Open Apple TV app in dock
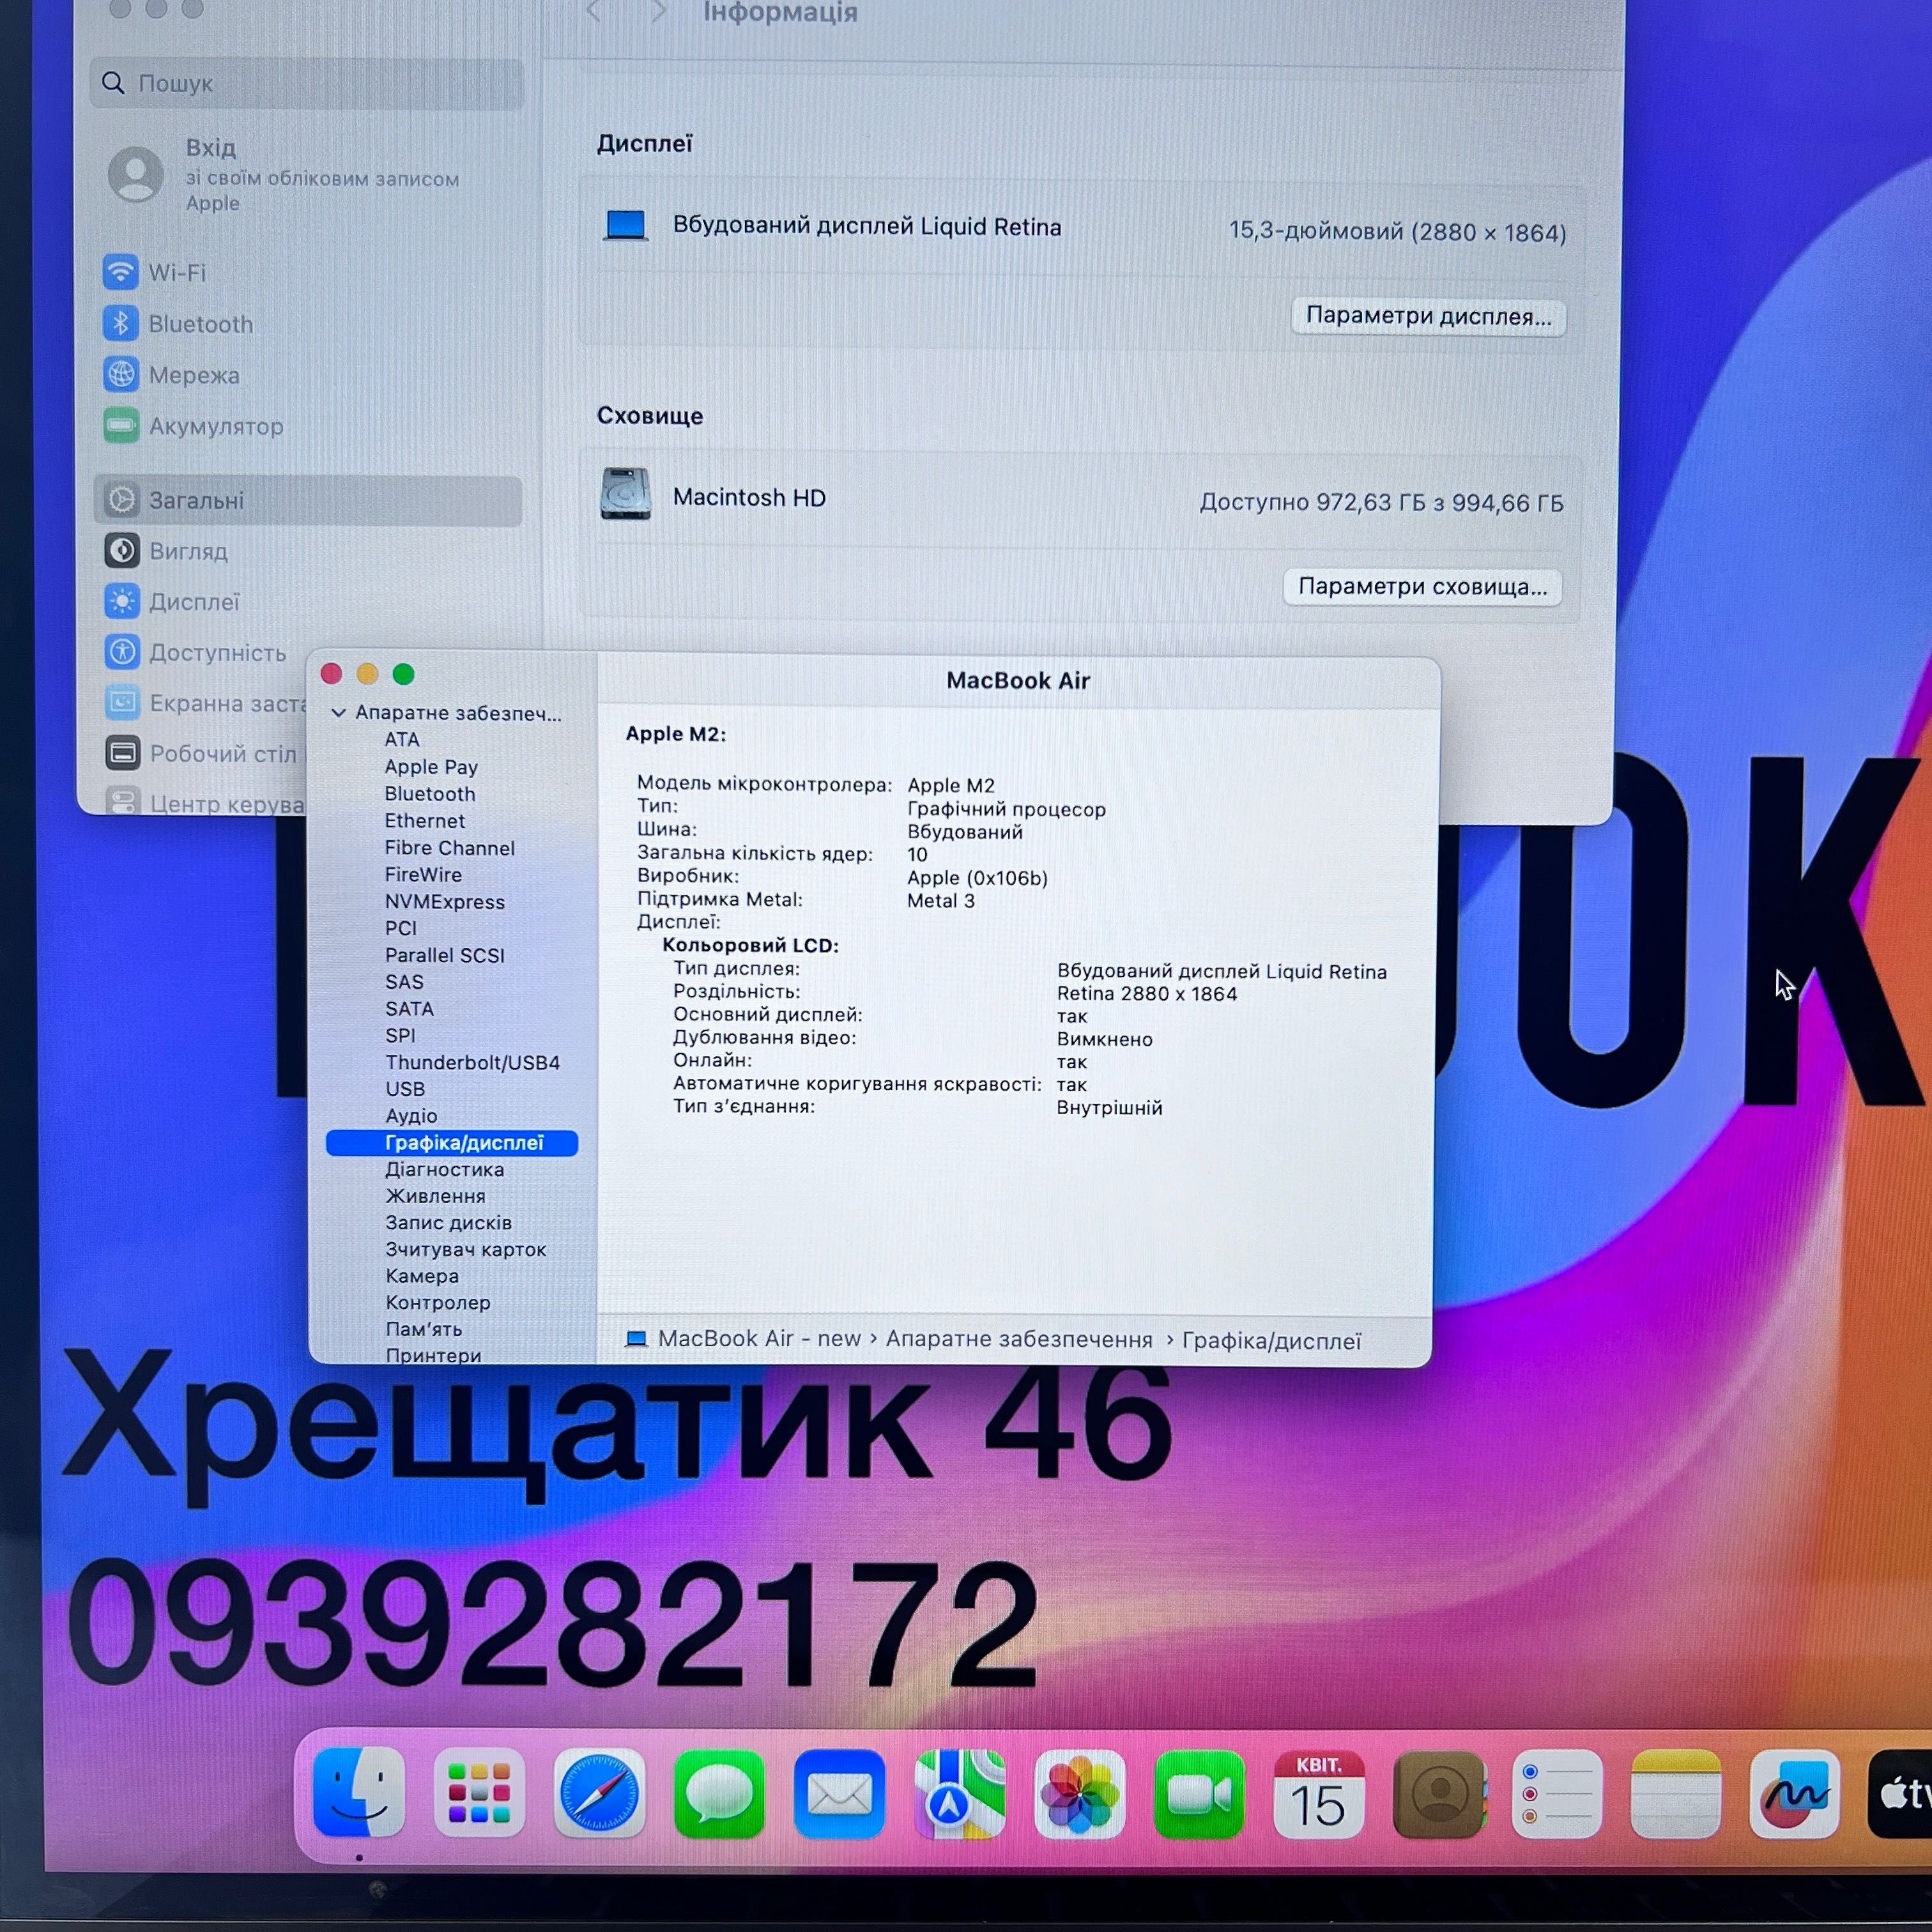Image resolution: width=1932 pixels, height=1932 pixels. tap(1899, 1794)
